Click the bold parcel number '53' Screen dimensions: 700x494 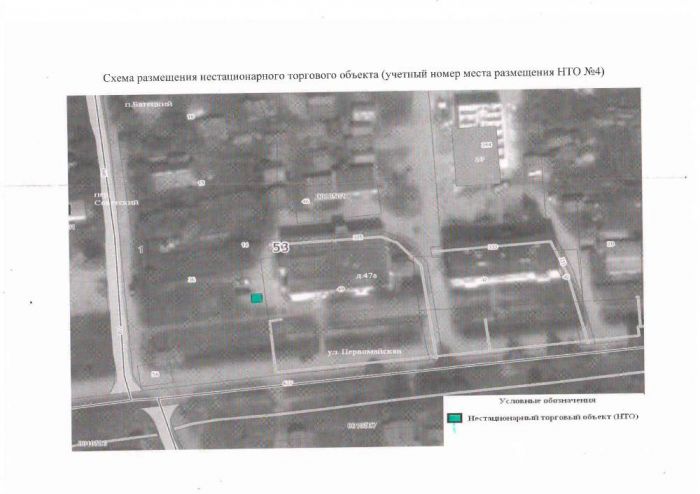[x=281, y=247]
